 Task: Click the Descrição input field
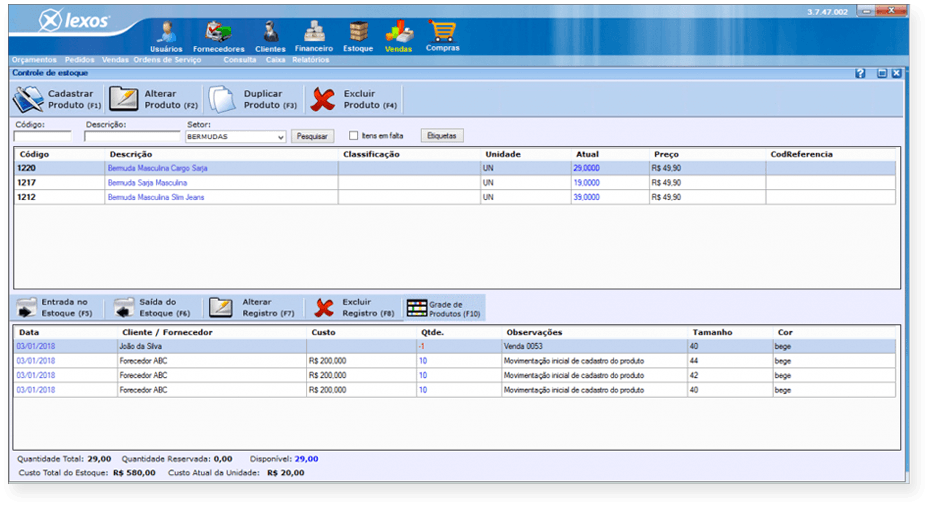point(132,136)
